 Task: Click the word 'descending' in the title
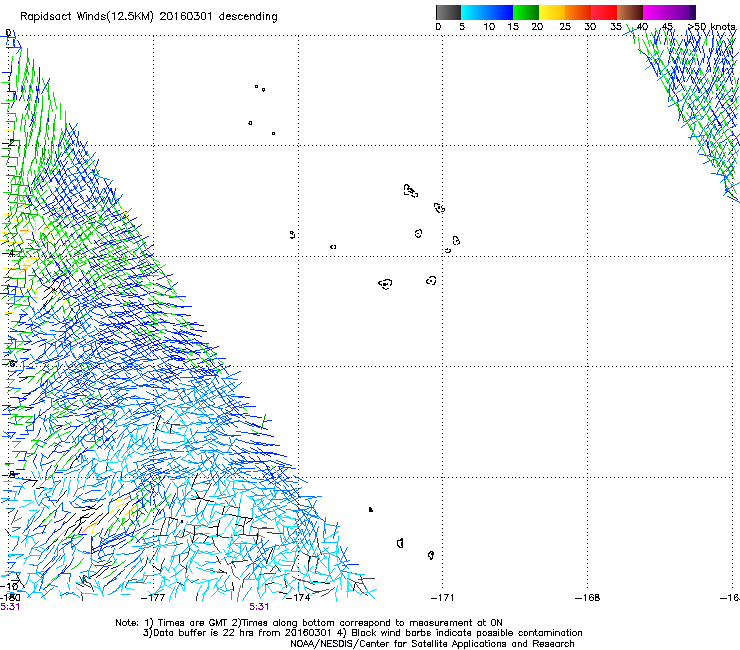pyautogui.click(x=248, y=17)
